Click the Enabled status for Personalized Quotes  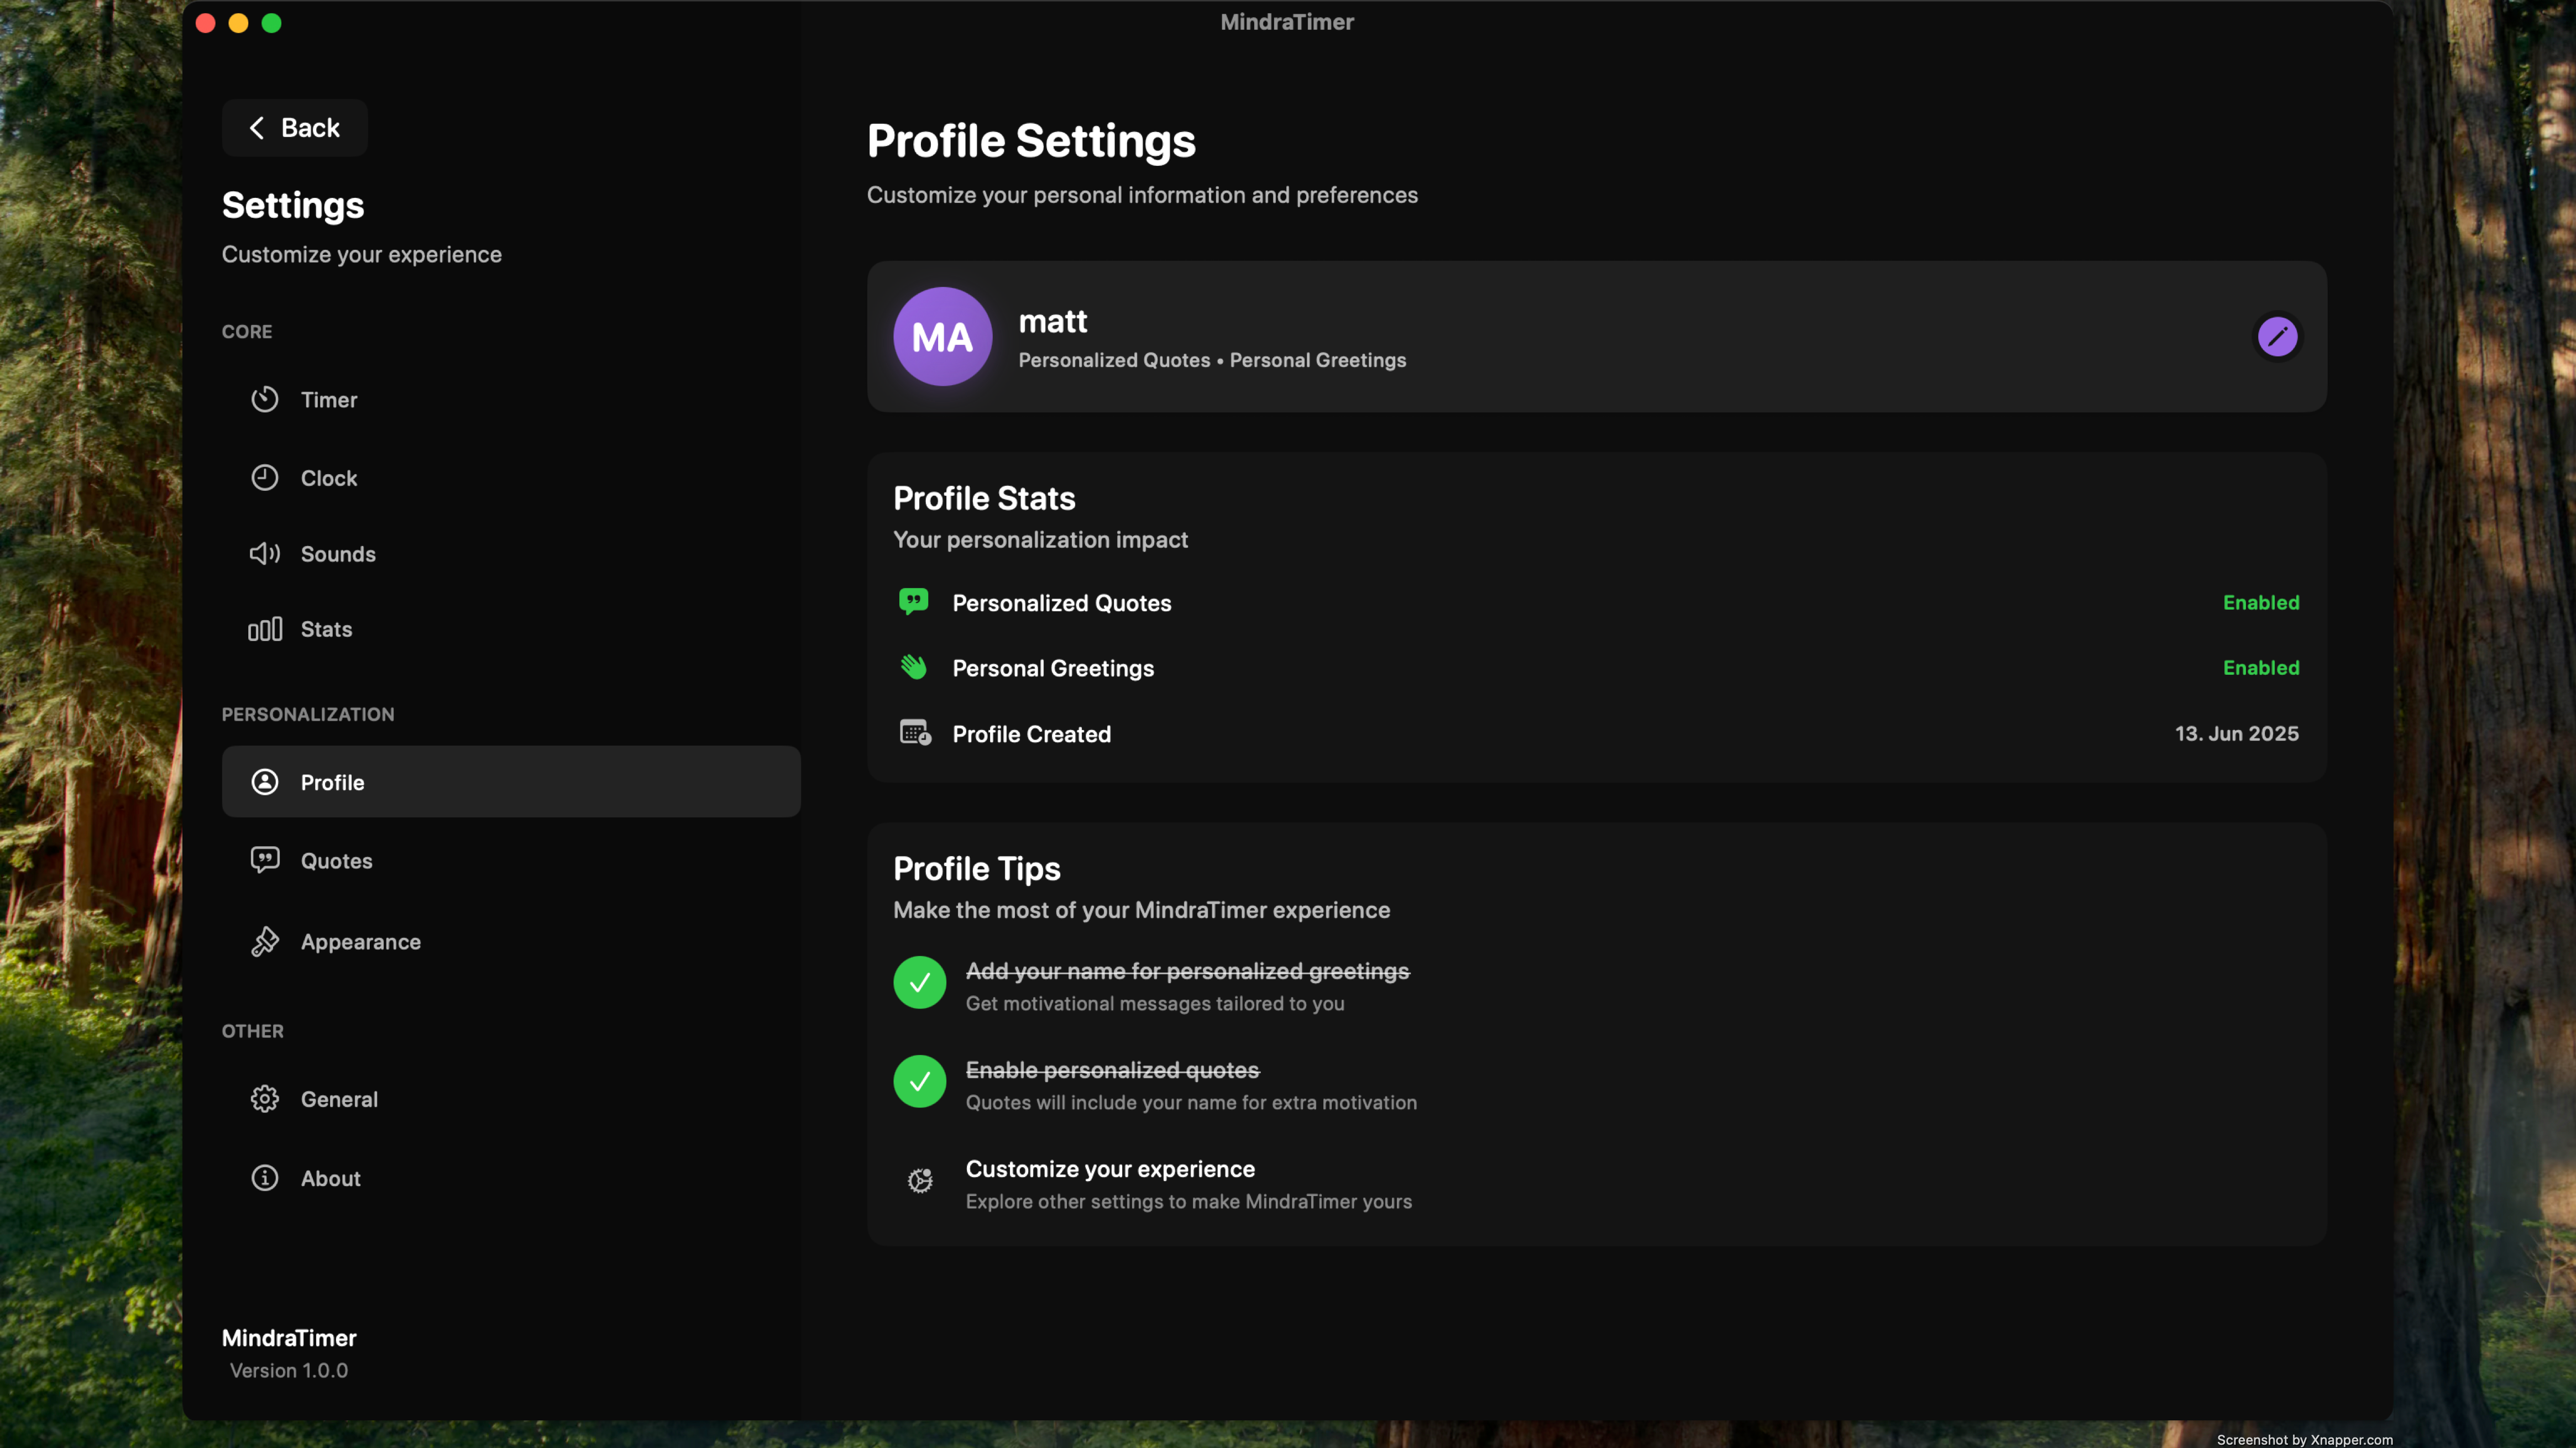point(2261,601)
